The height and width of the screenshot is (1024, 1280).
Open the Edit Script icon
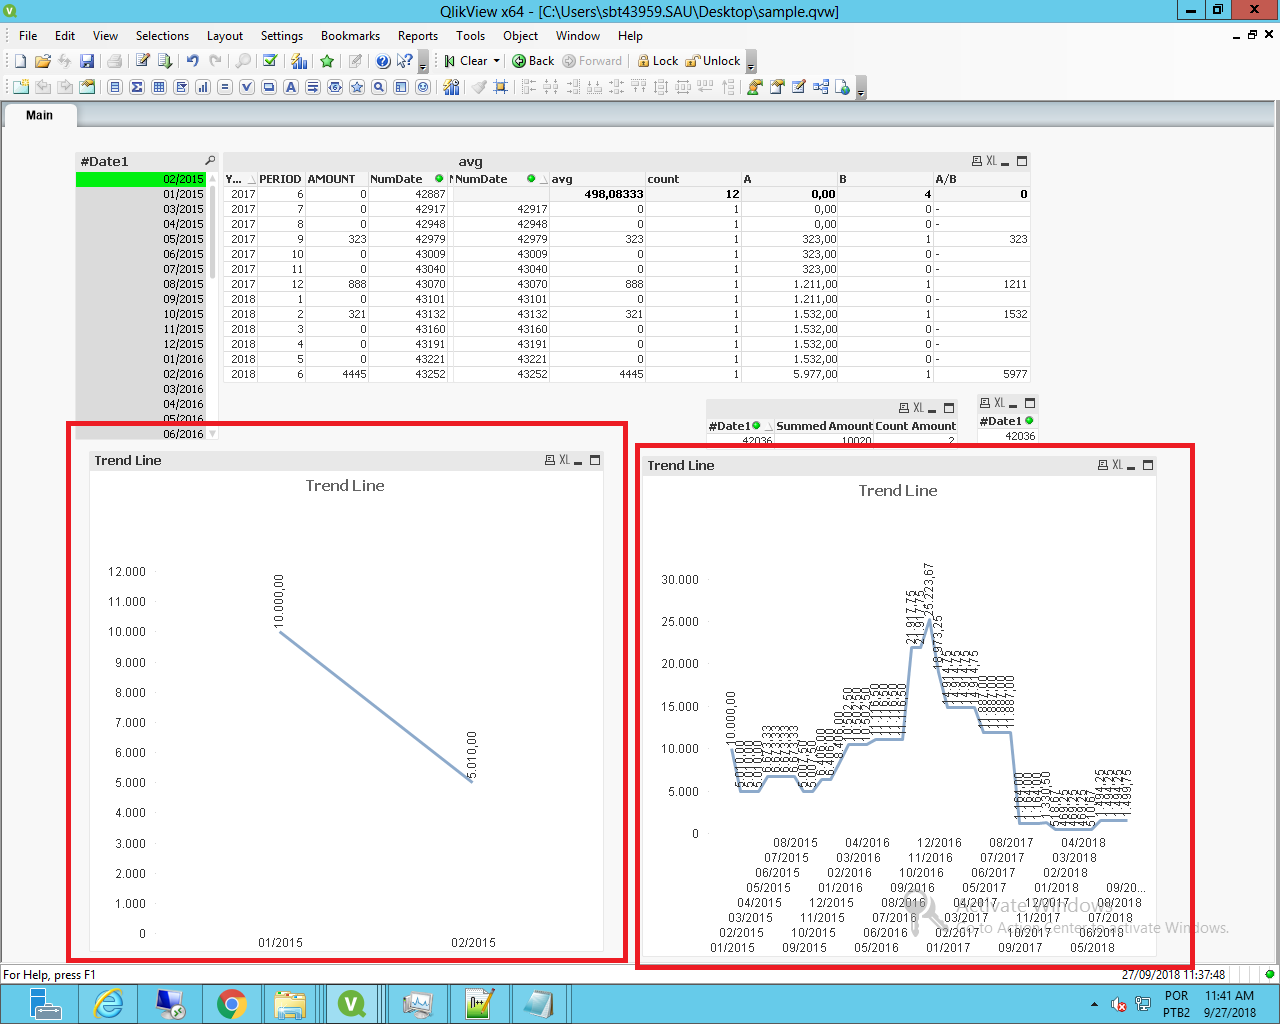(x=143, y=61)
